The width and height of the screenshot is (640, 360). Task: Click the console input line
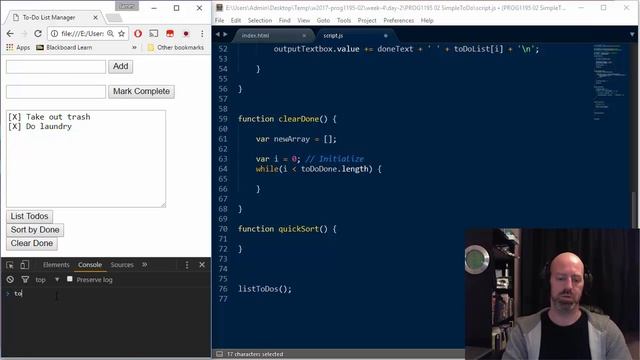tap(106, 293)
